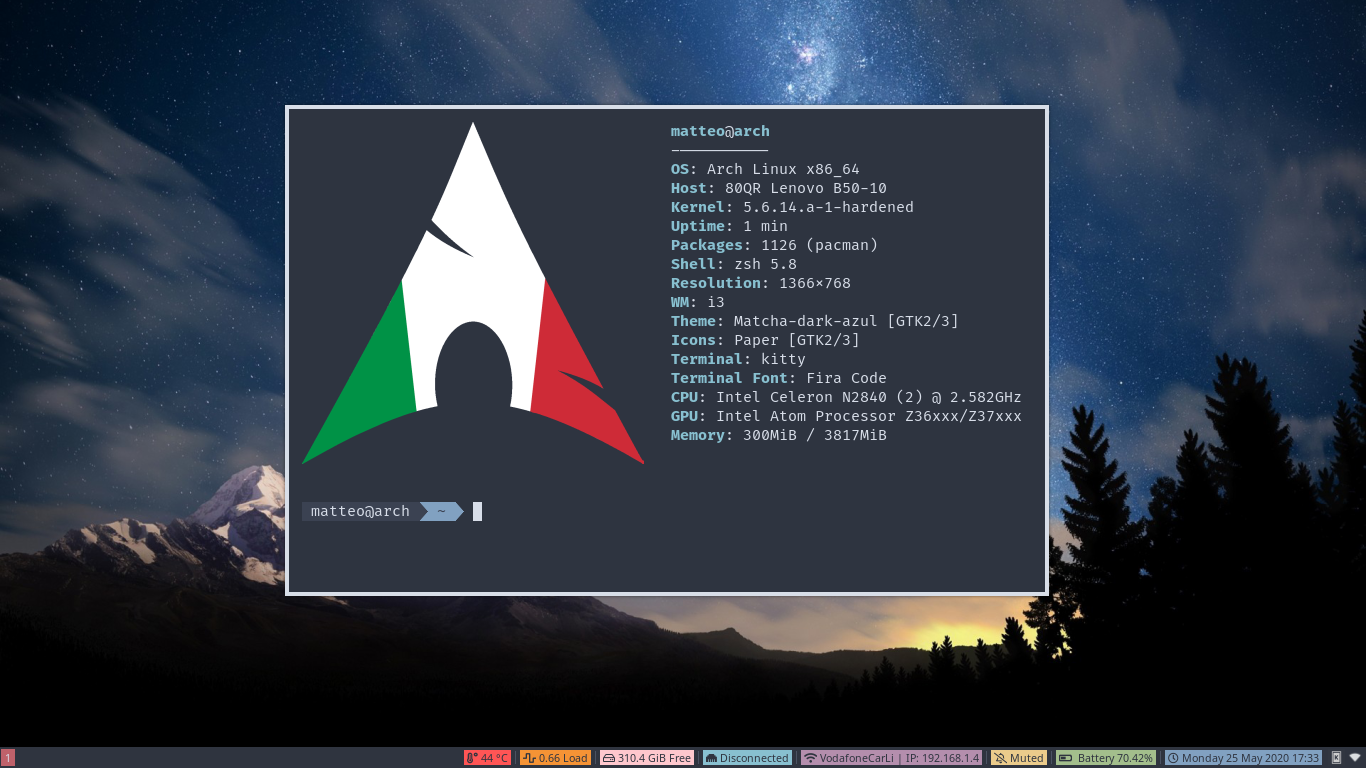1366x768 pixels.
Task: Click the 44 °C temperature block
Action: click(487, 758)
